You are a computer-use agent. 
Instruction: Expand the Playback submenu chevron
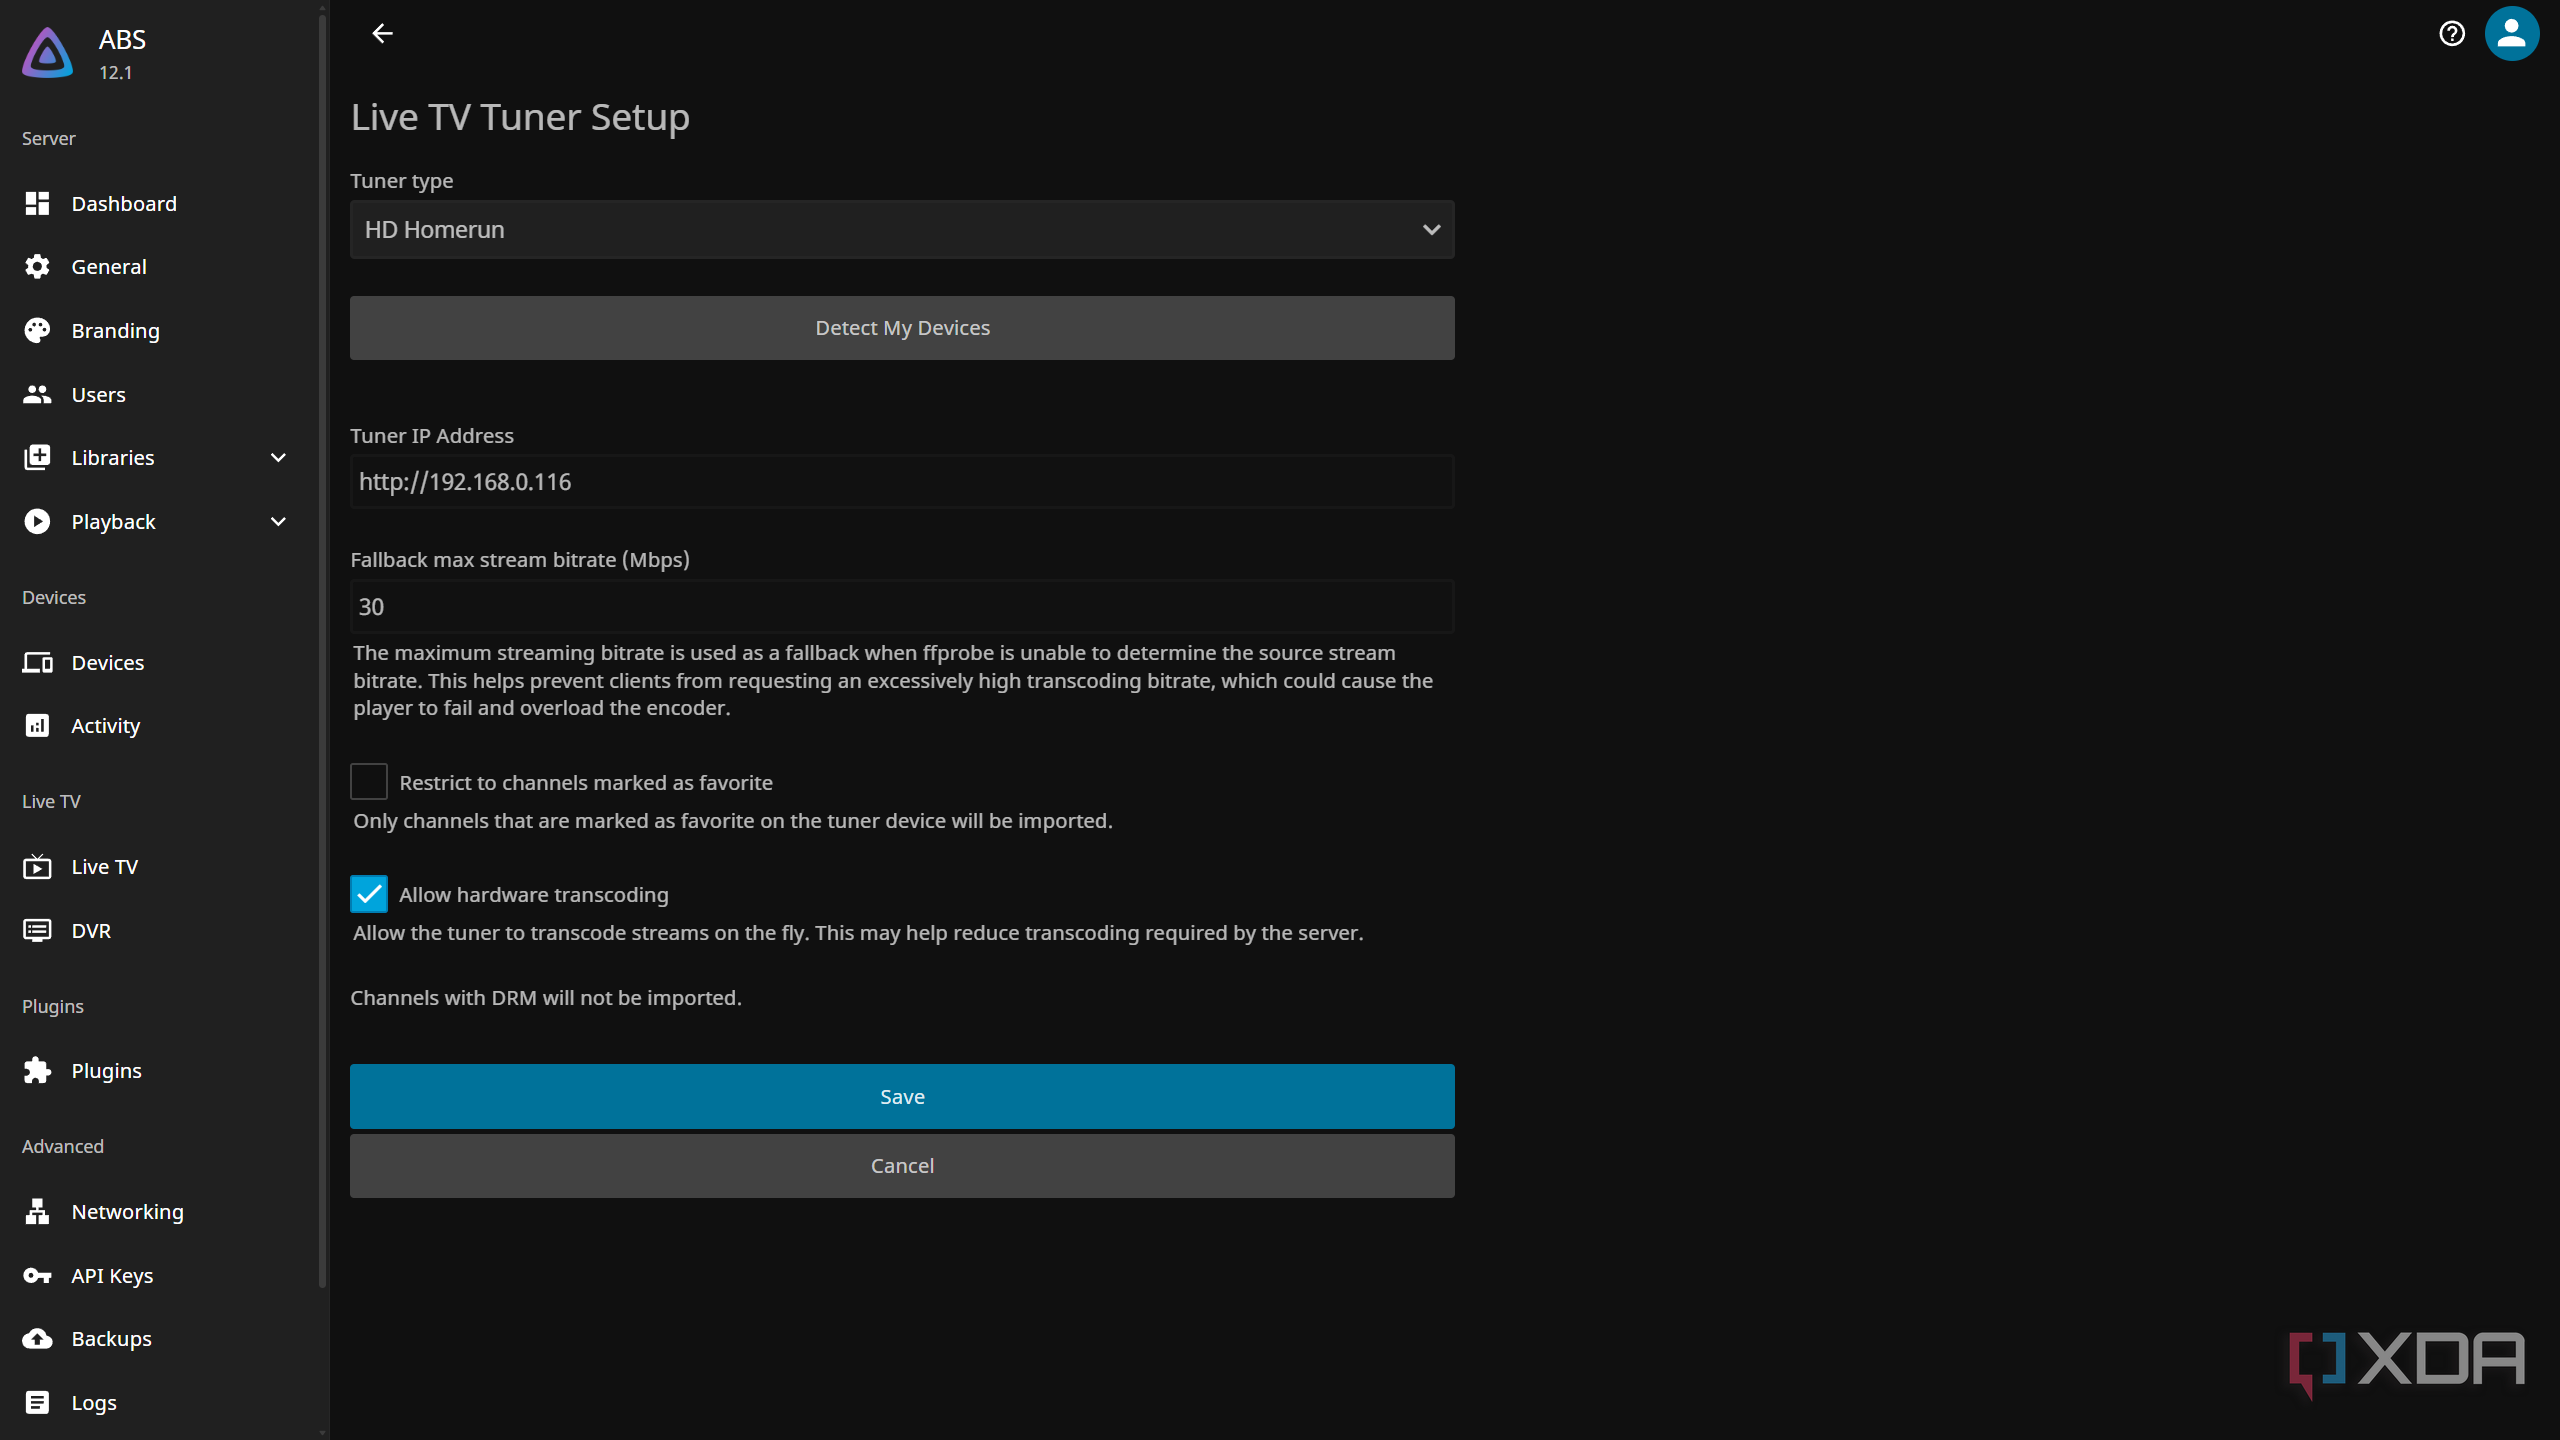(279, 522)
